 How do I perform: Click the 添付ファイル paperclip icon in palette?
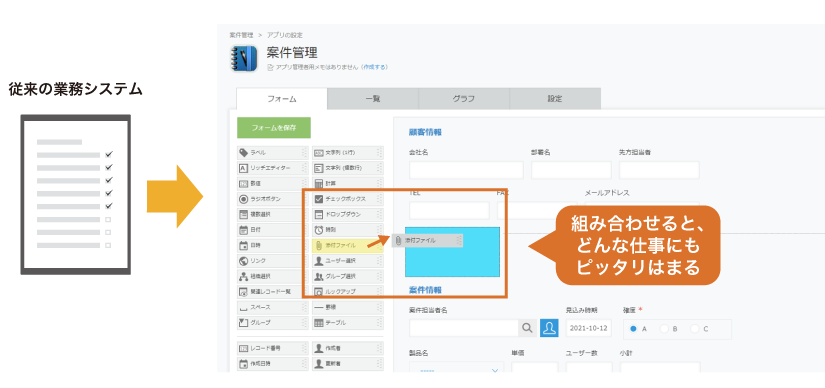tap(318, 245)
